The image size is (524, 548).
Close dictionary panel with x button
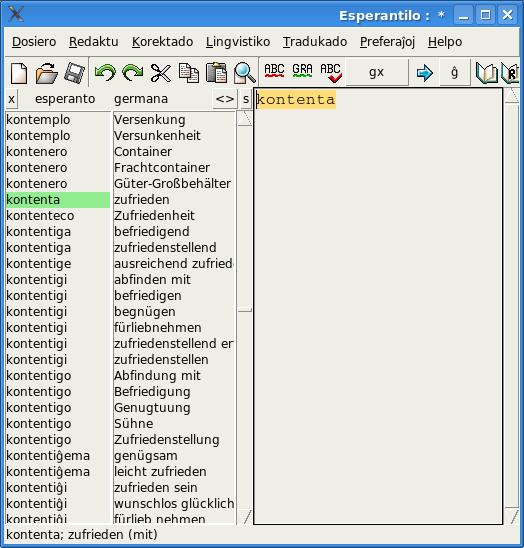(12, 99)
